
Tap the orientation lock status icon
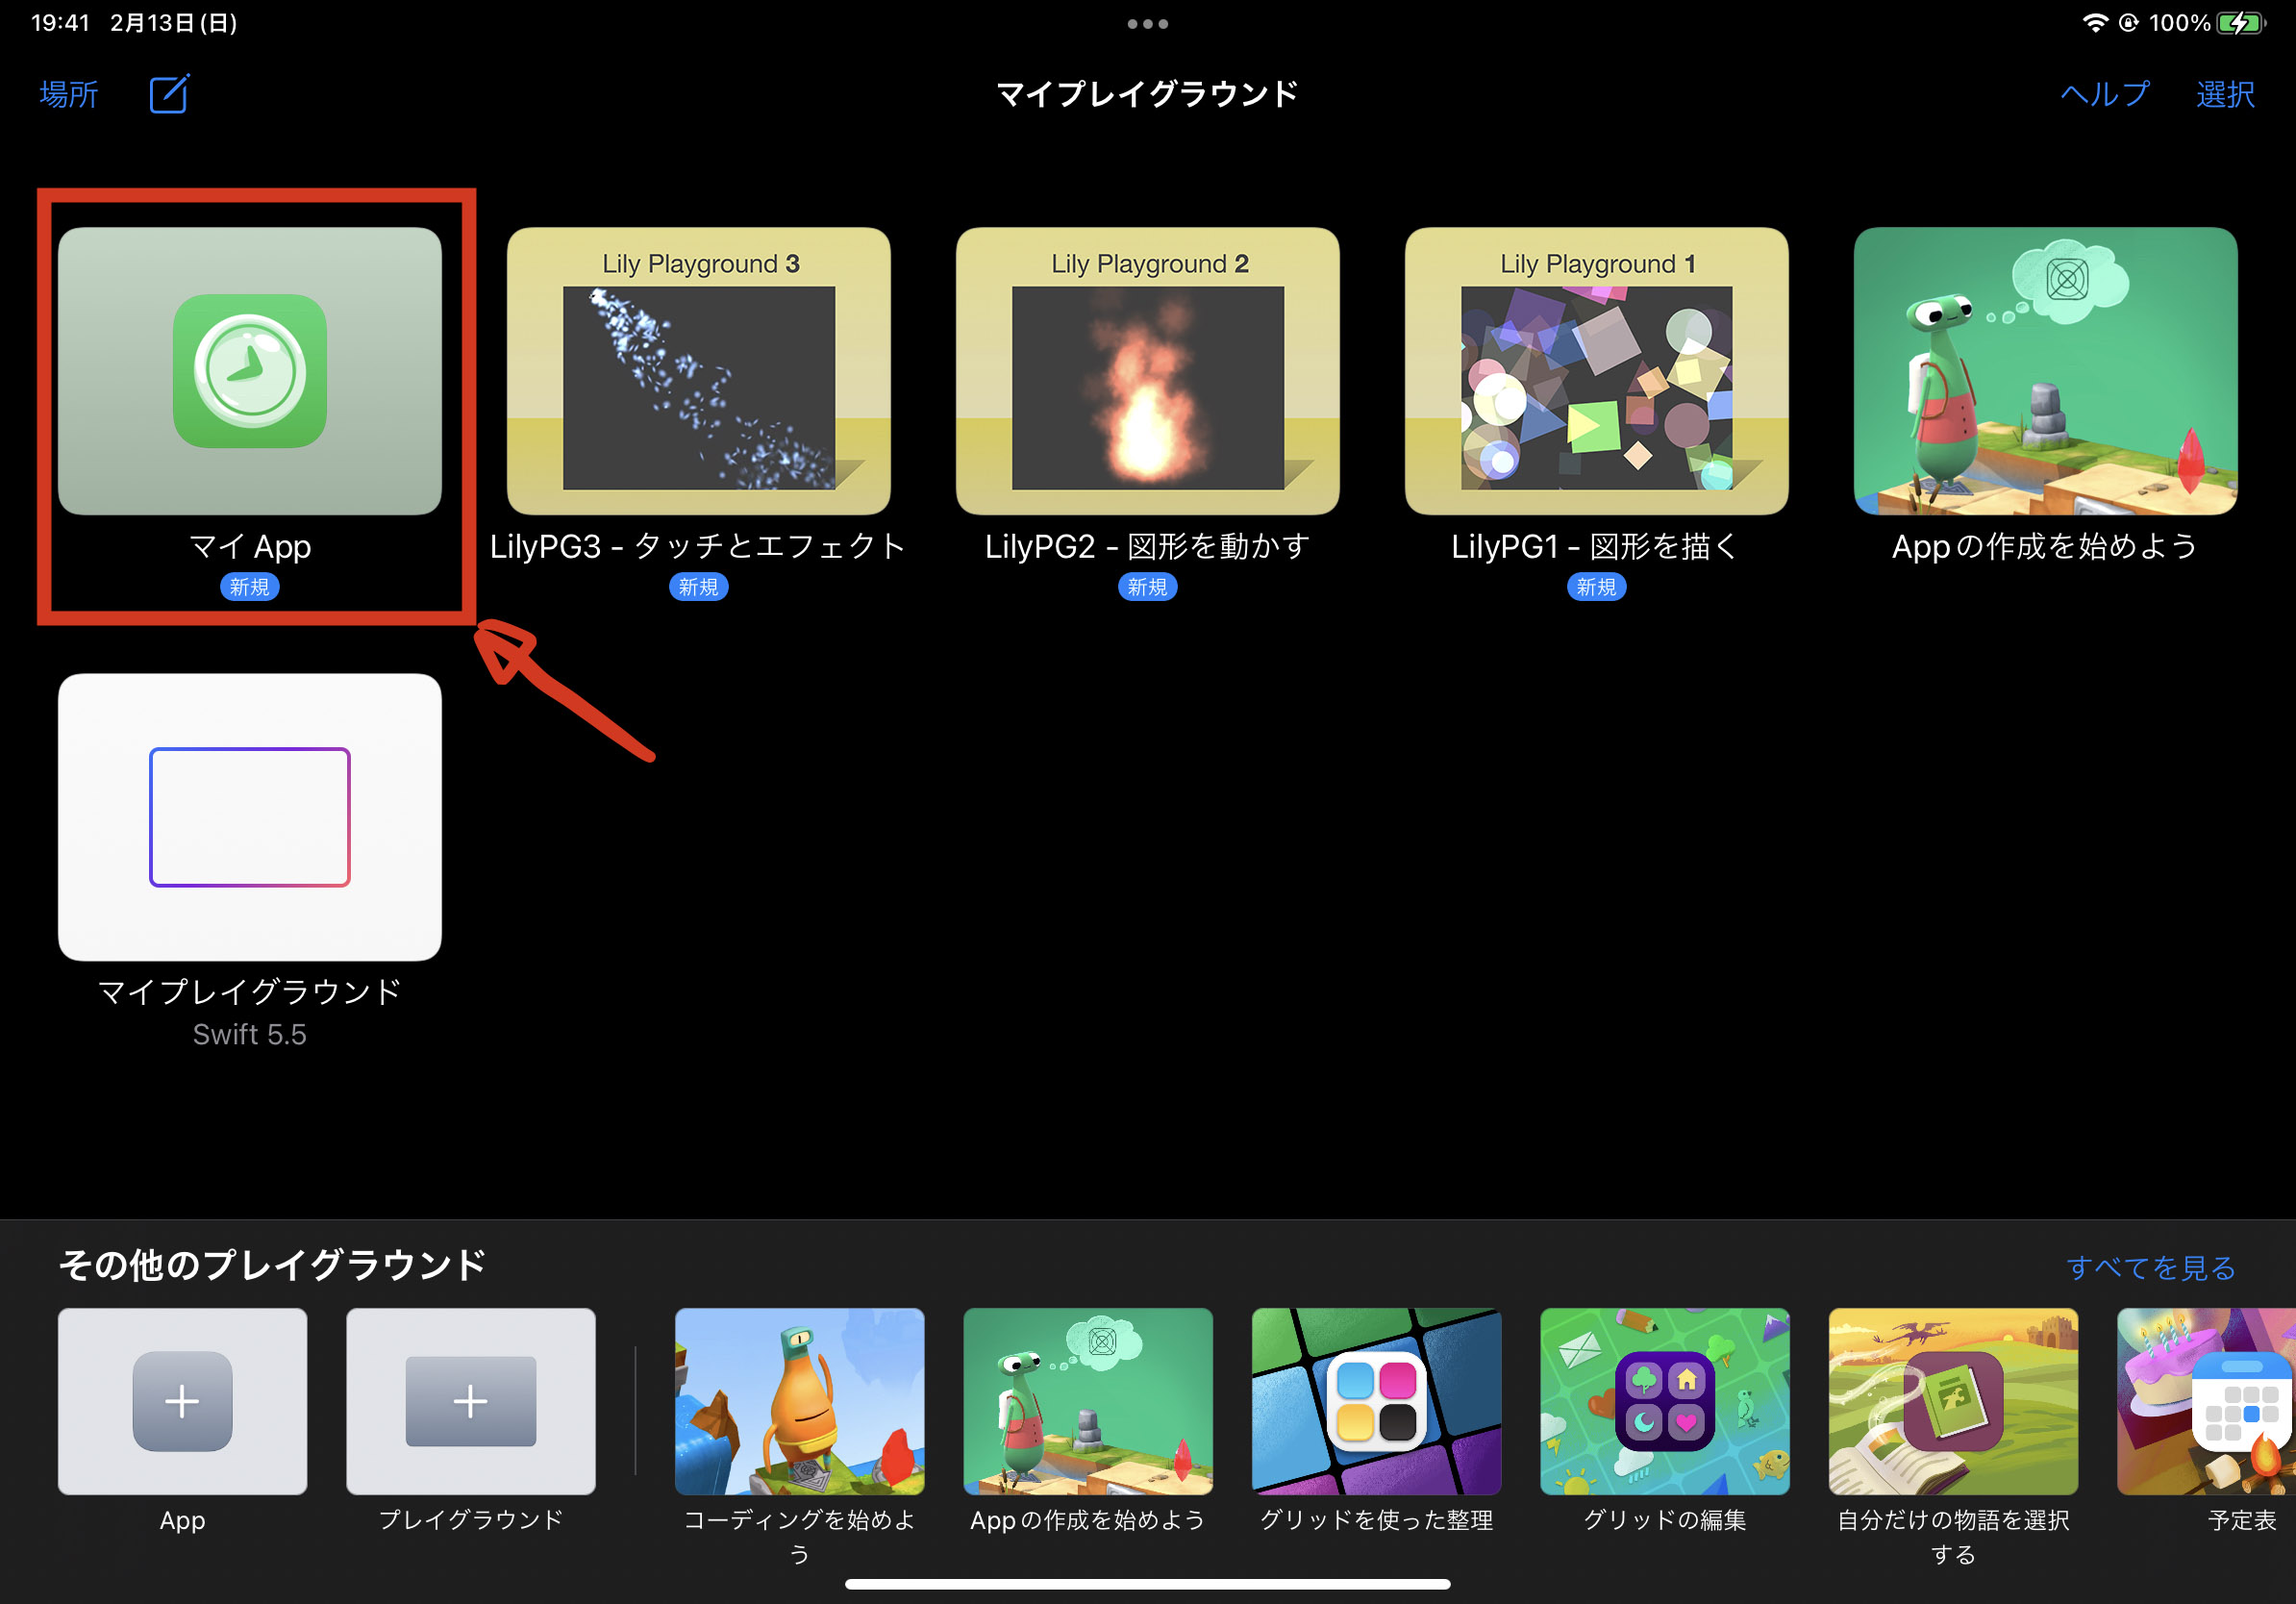(x=2129, y=23)
